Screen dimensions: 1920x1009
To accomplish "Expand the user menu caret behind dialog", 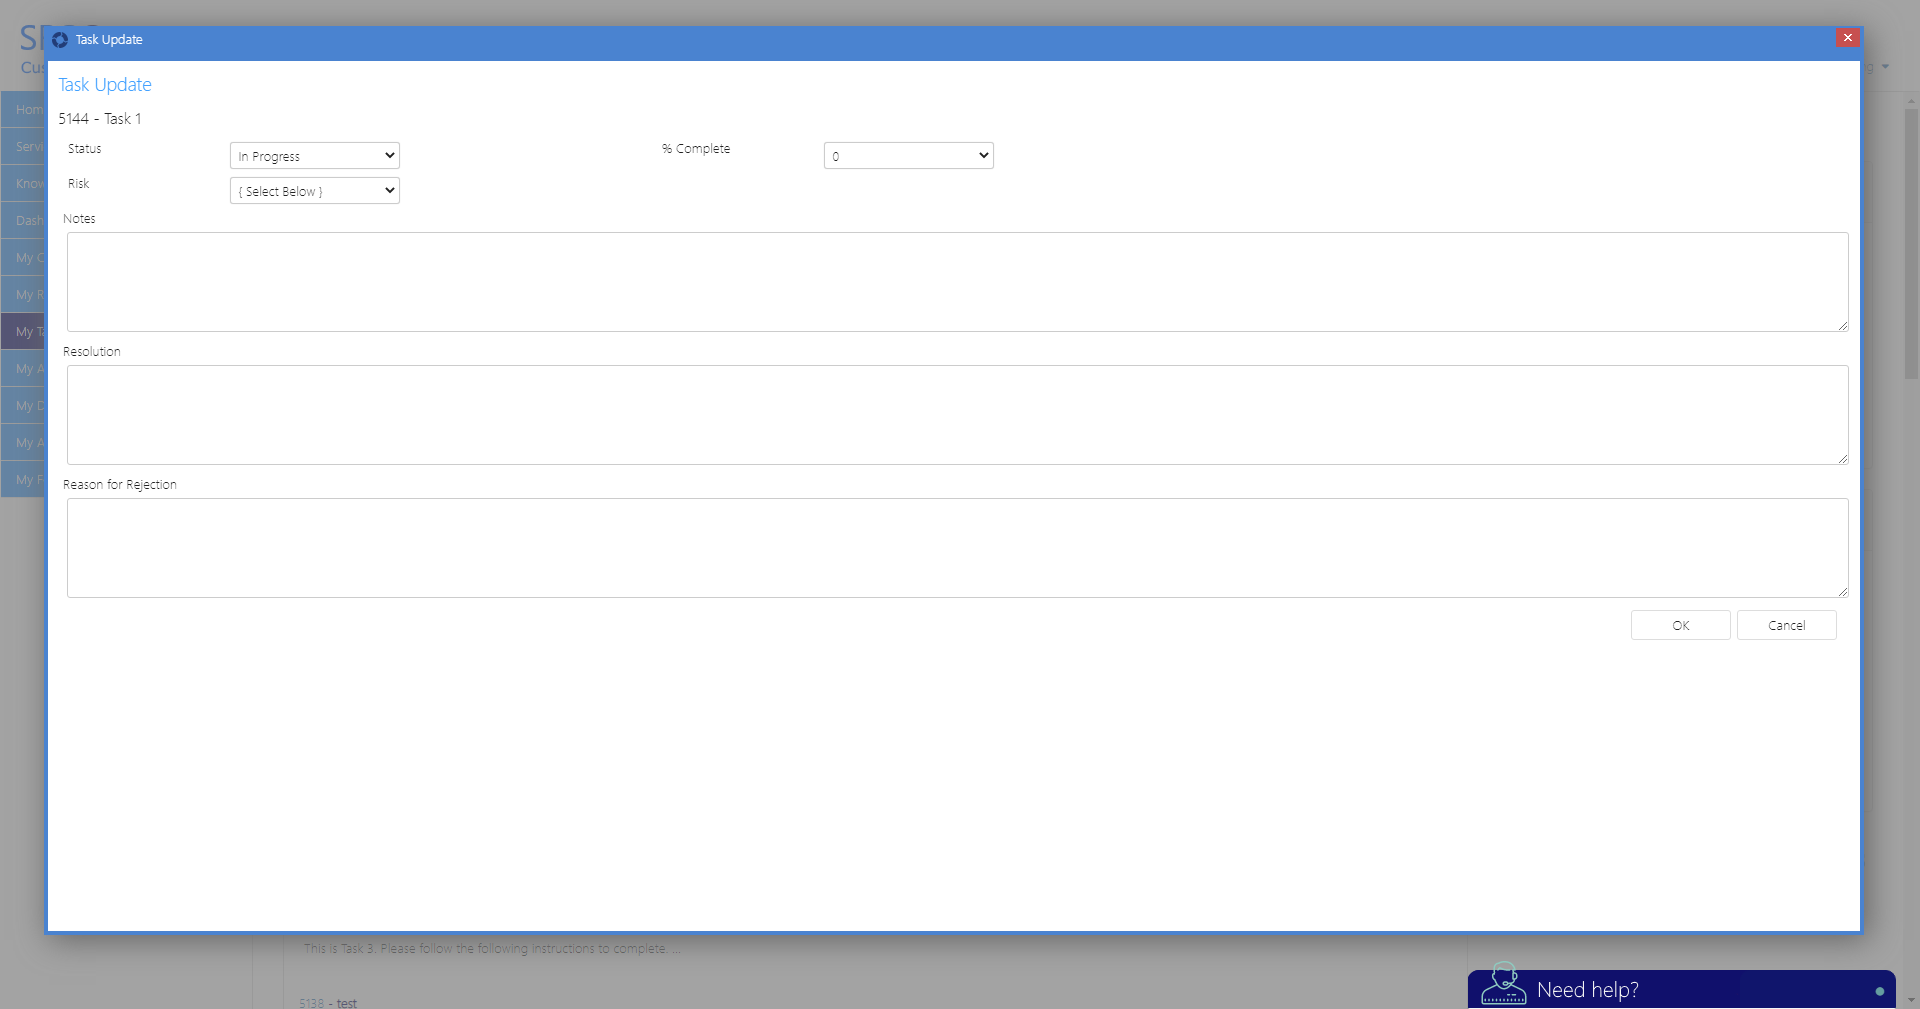I will point(1885,67).
